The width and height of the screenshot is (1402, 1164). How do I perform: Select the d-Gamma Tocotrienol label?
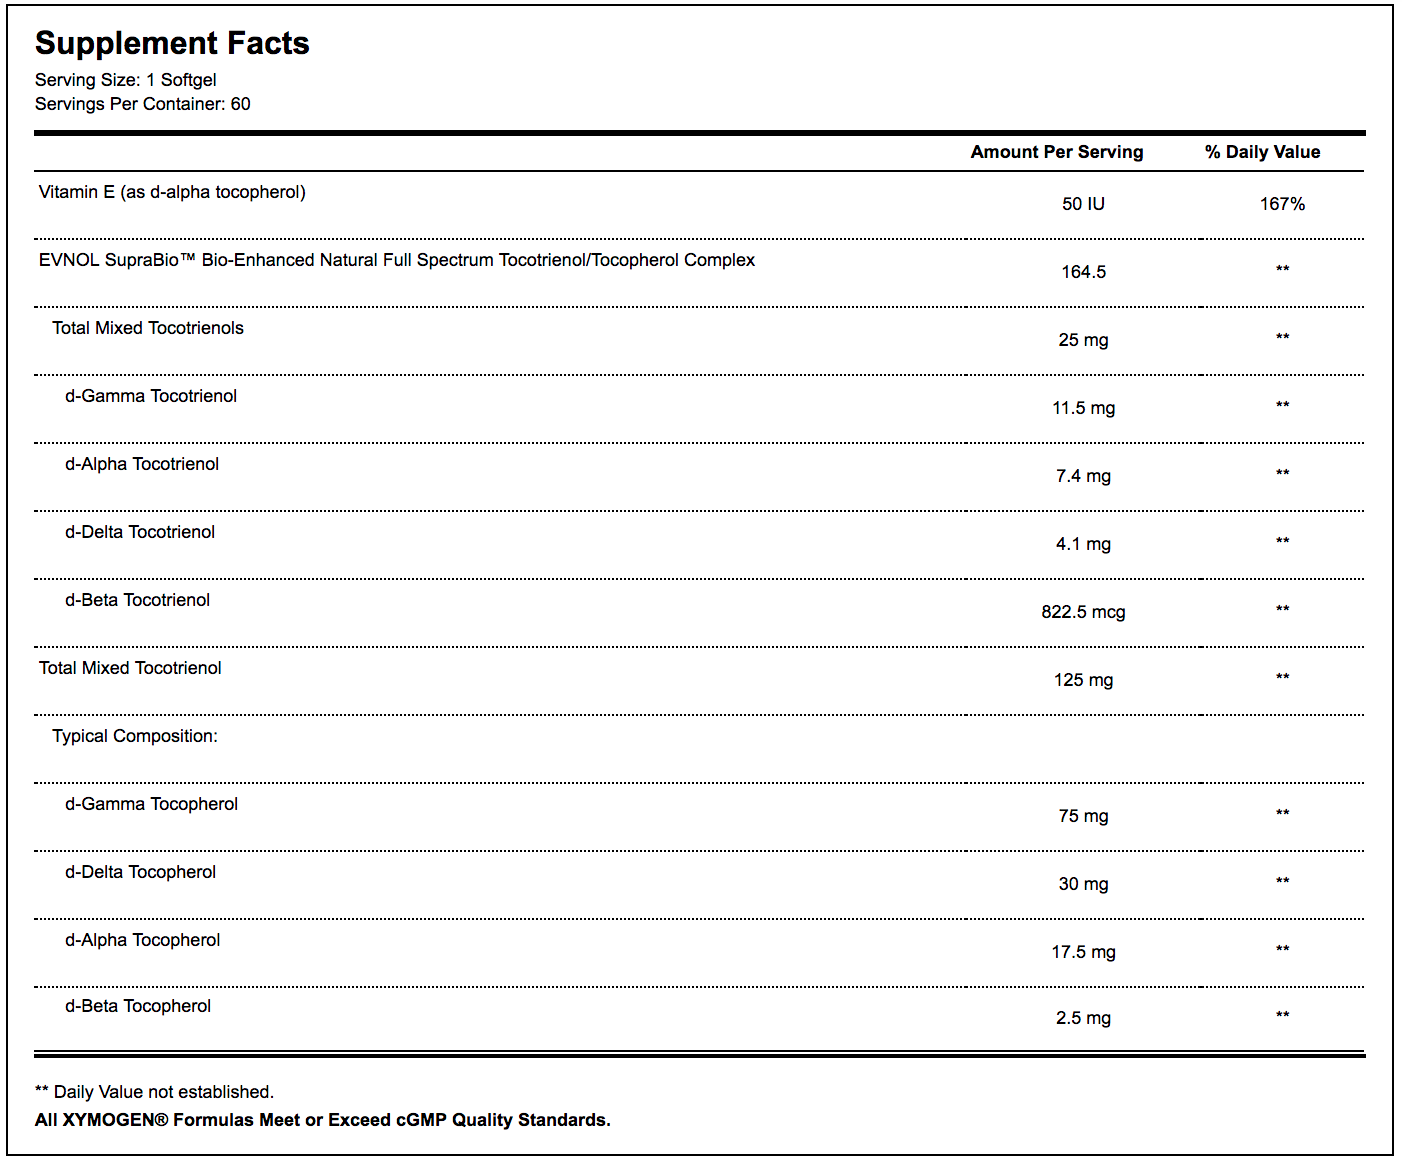pos(151,396)
